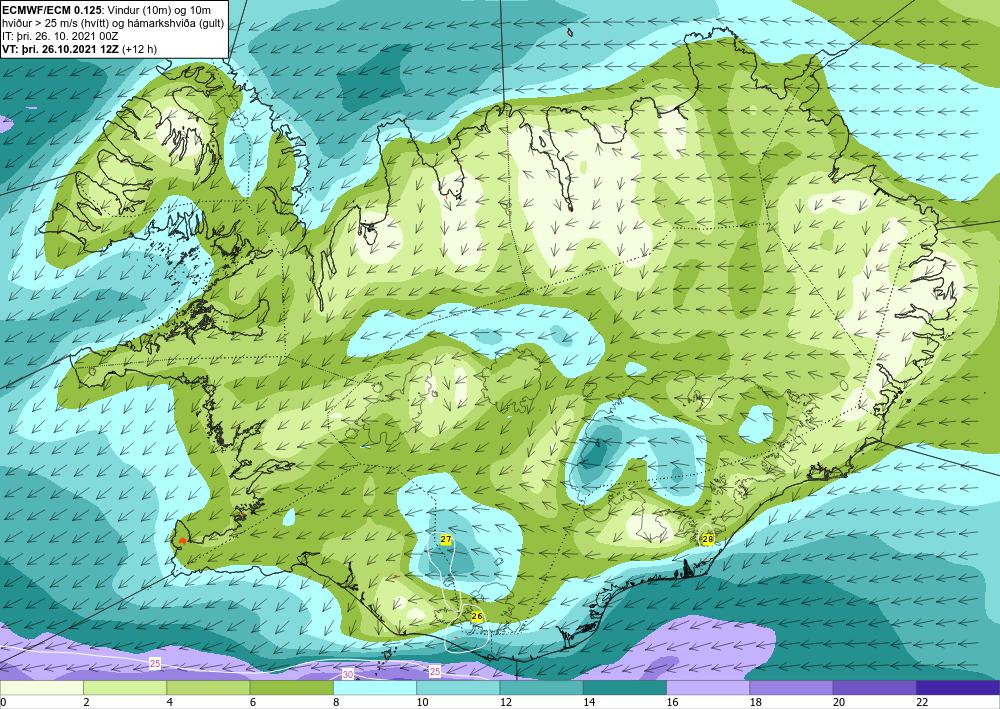Pick the 8–10 m/s light cyan legend swatch
The height and width of the screenshot is (709, 1000).
click(375, 688)
